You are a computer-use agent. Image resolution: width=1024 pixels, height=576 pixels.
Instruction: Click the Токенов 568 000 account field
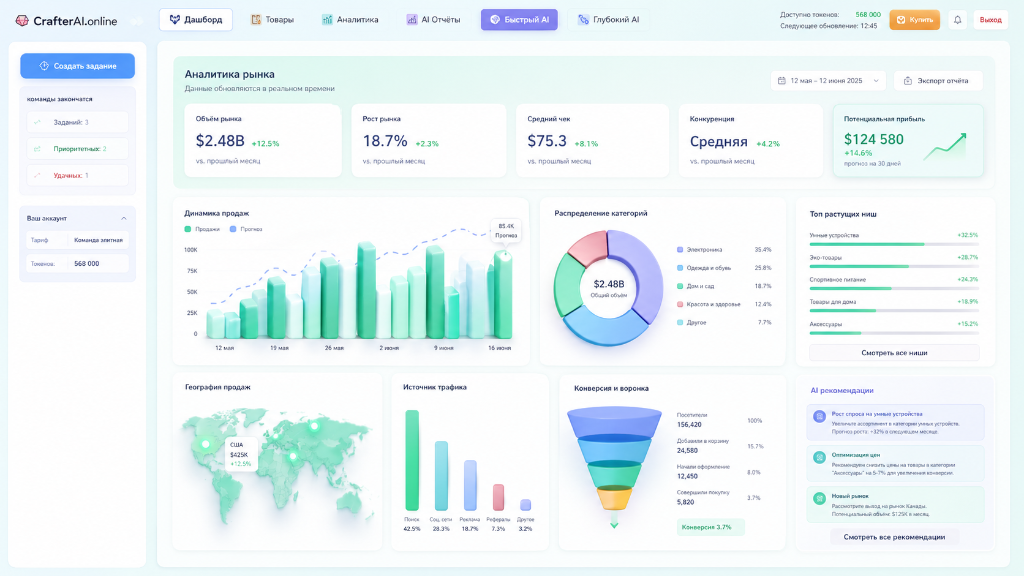[78, 264]
